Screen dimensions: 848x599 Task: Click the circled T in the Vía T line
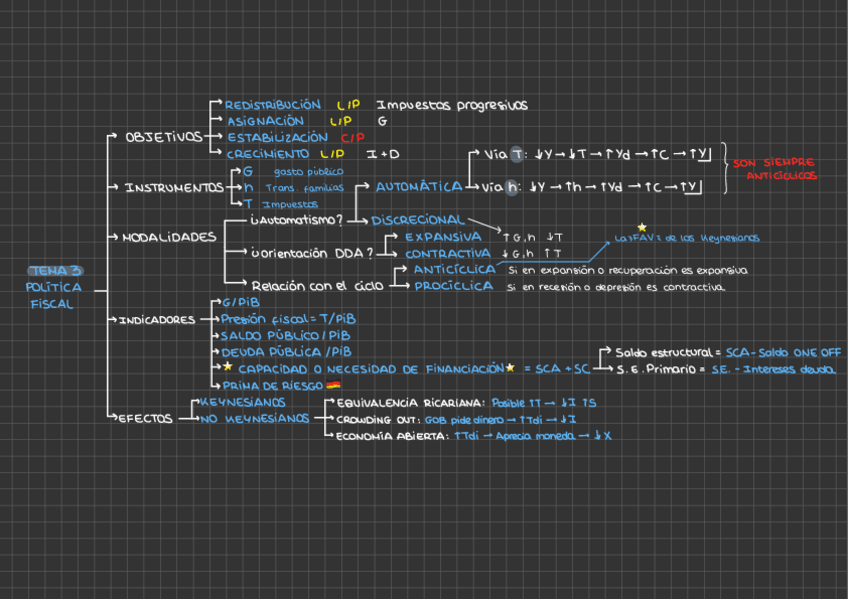pyautogui.click(x=516, y=155)
